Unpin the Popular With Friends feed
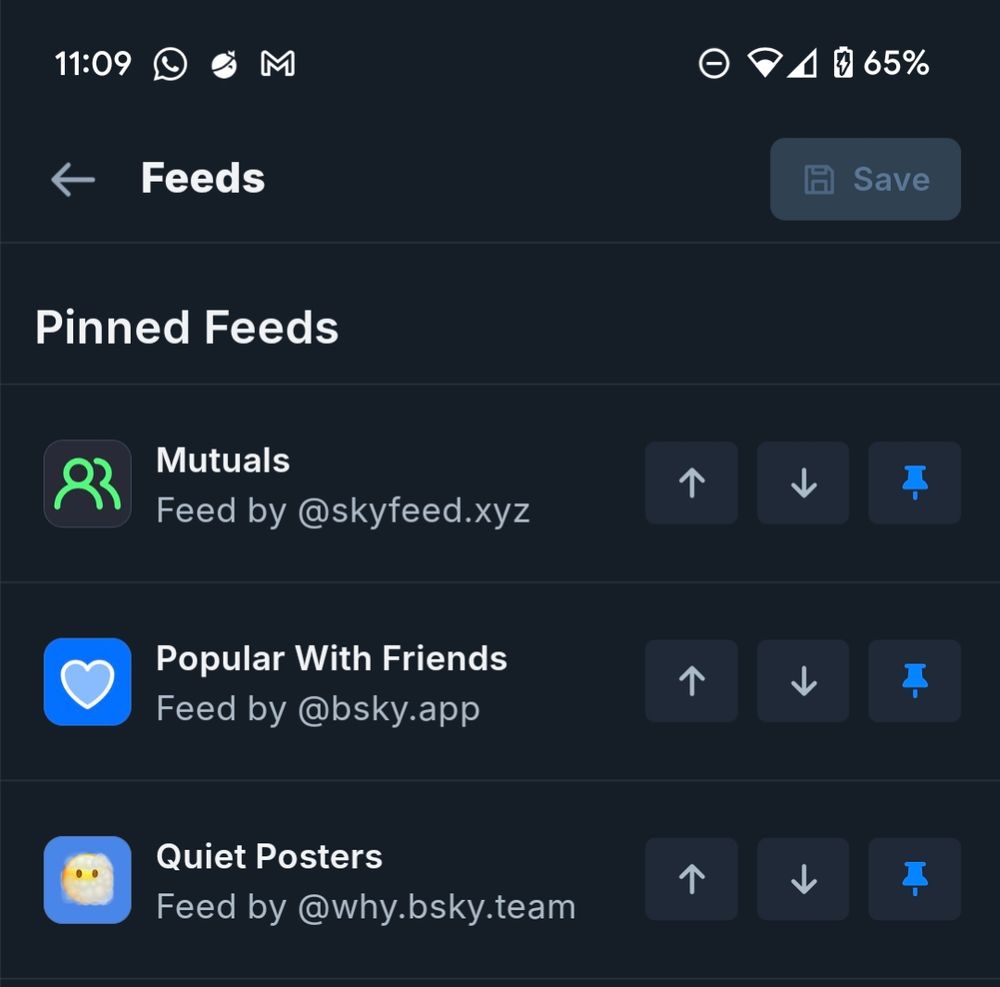The width and height of the screenshot is (1000, 987). click(914, 681)
